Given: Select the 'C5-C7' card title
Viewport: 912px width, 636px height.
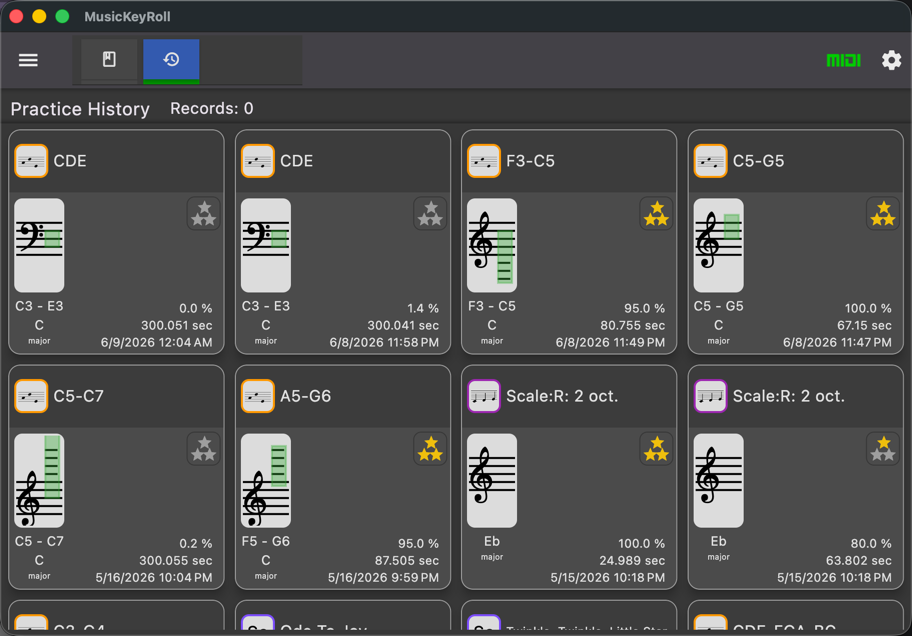Looking at the screenshot, I should pyautogui.click(x=79, y=396).
